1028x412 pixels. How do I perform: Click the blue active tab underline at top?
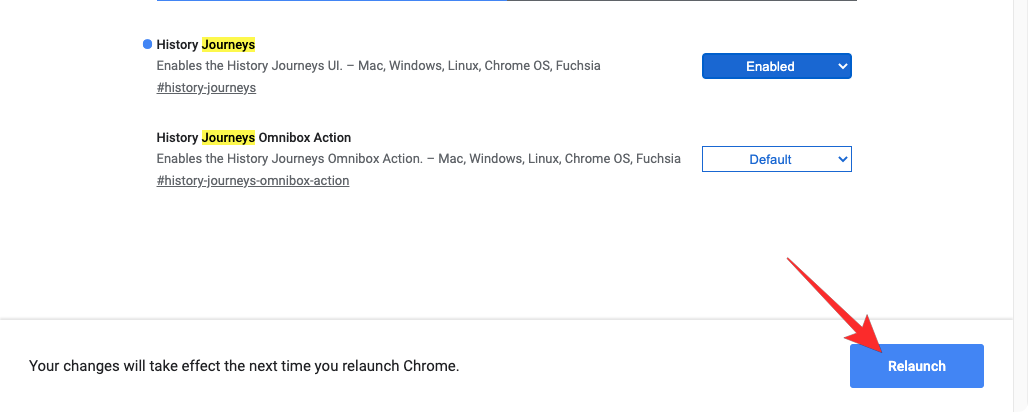330,1
